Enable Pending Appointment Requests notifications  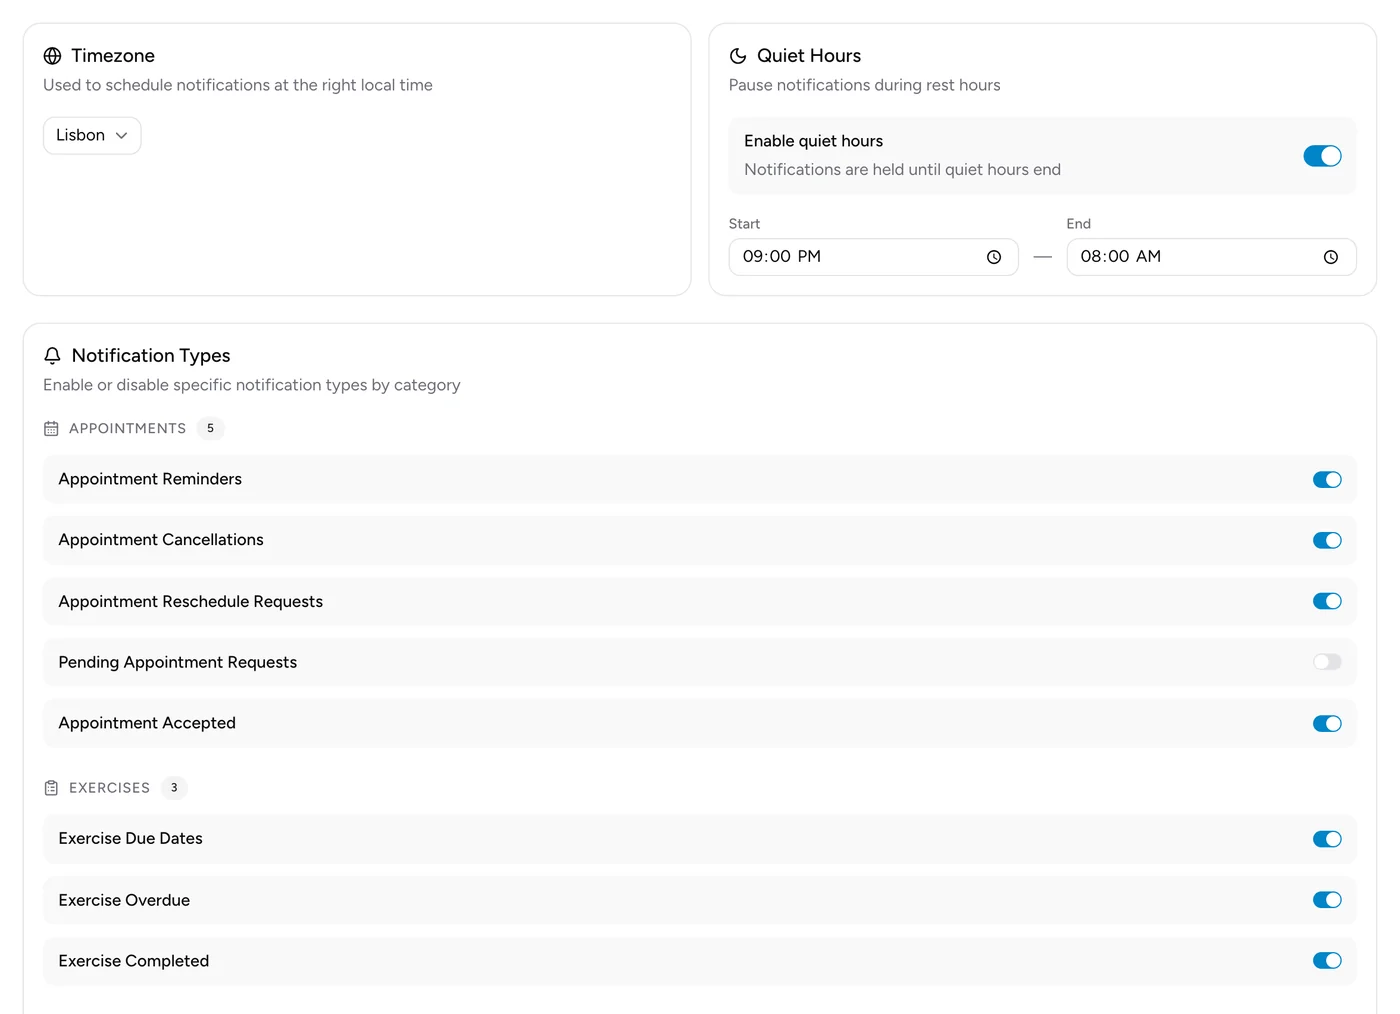[x=1327, y=662]
